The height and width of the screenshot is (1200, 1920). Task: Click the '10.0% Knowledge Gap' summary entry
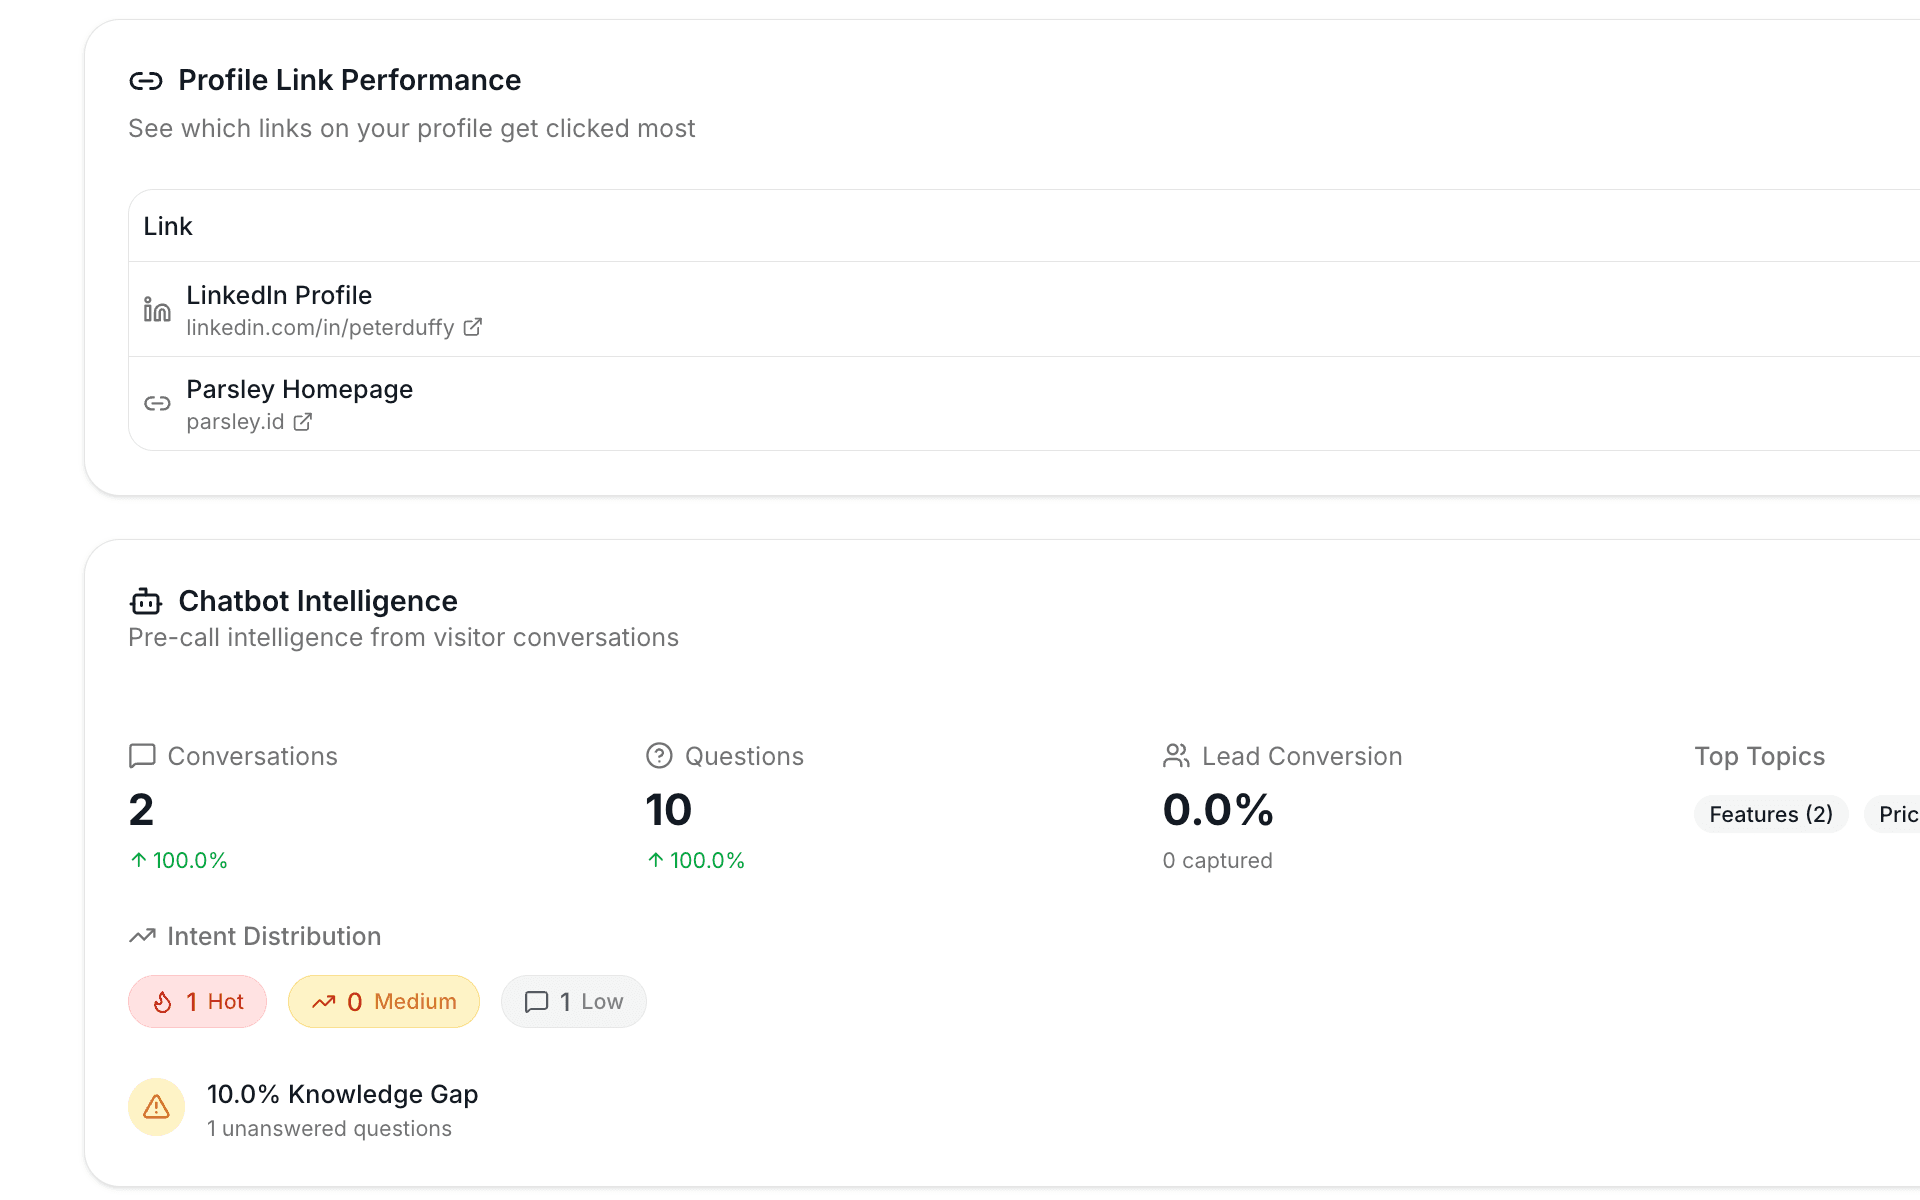343,1094
